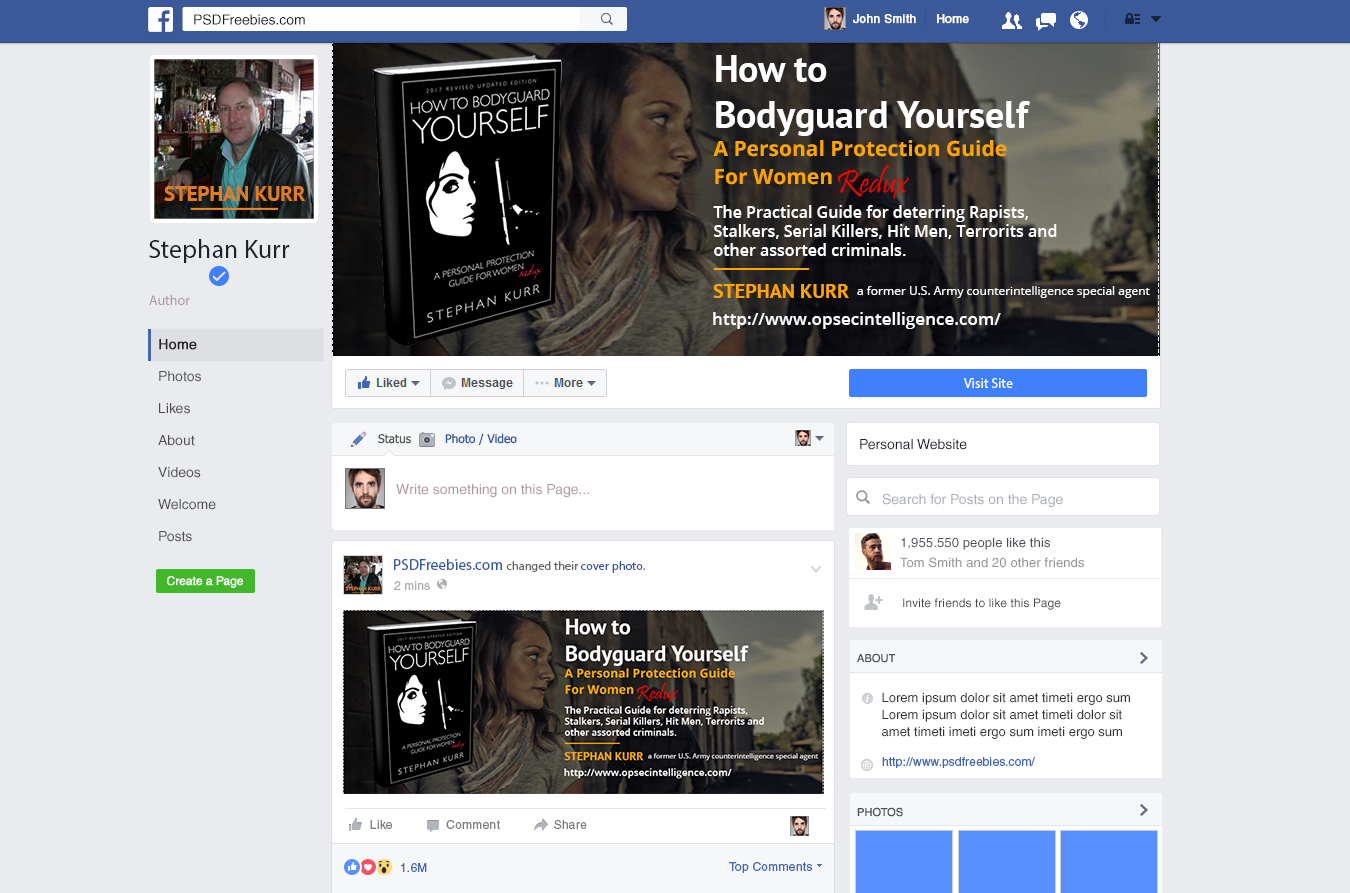Click the Message button
Viewport: 1350px width, 893px height.
coord(477,383)
